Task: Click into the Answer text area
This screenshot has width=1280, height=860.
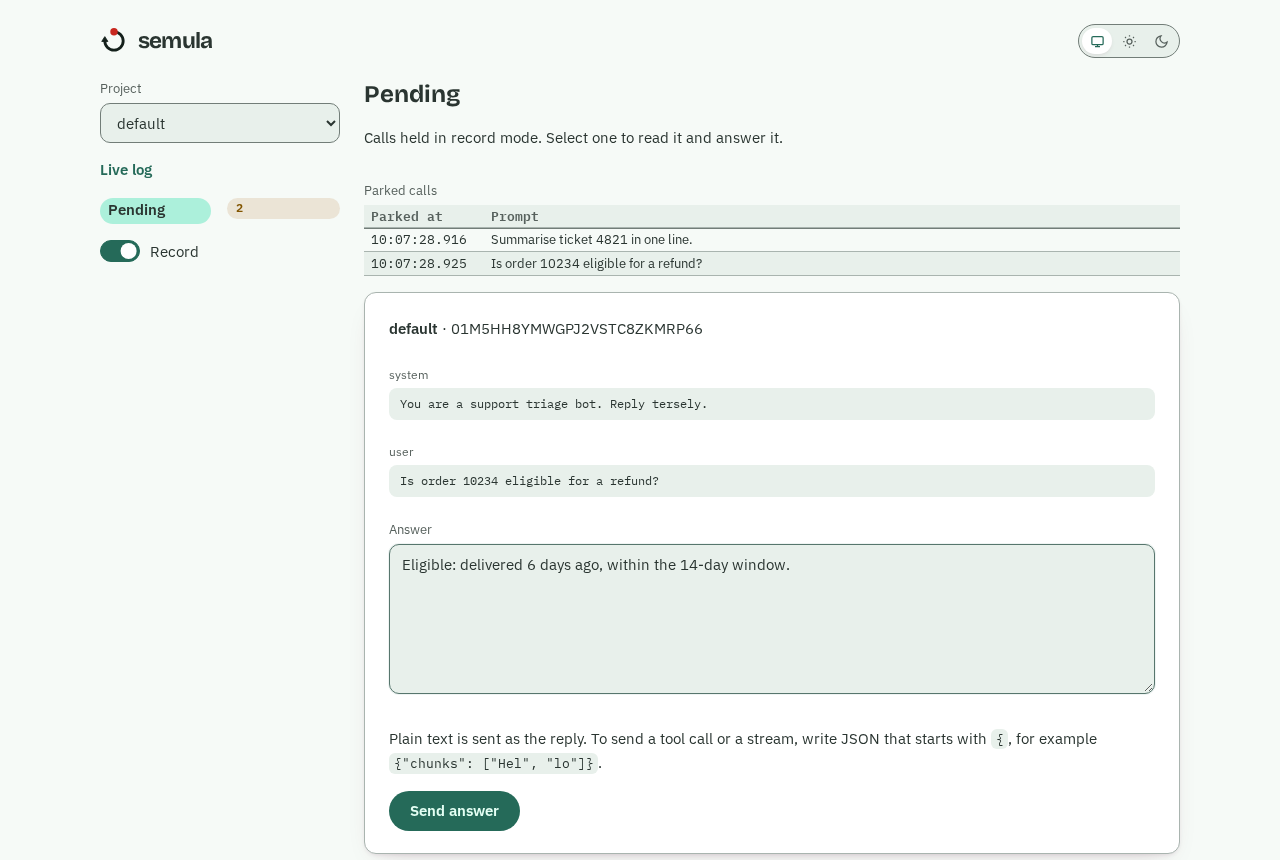Action: [772, 619]
